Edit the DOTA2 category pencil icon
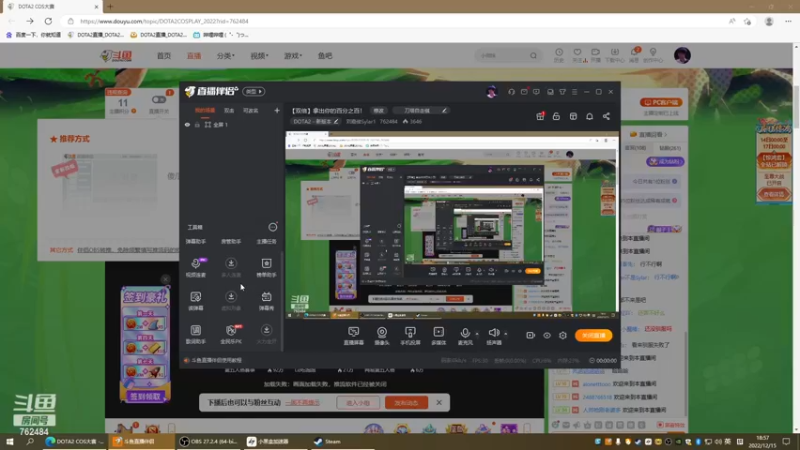 tap(336, 121)
